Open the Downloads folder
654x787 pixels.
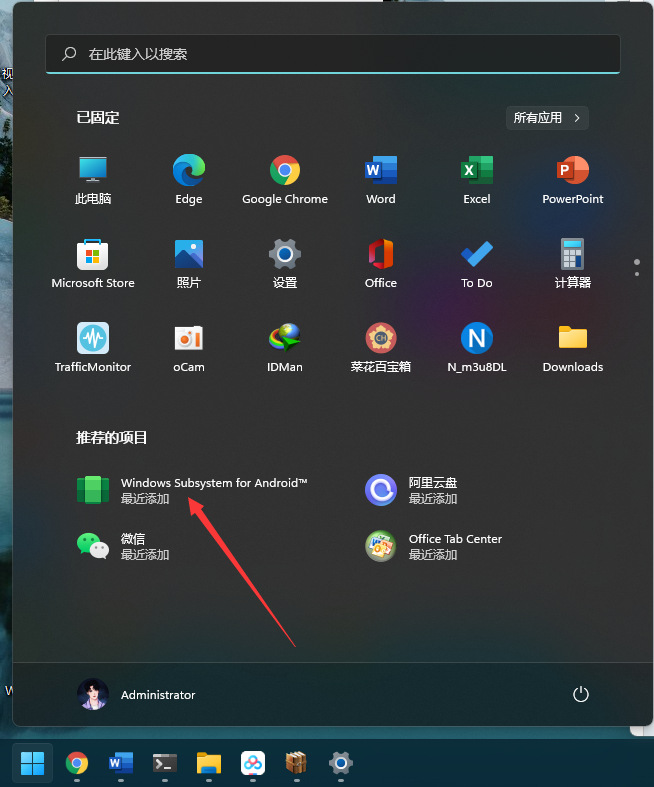[x=573, y=348]
